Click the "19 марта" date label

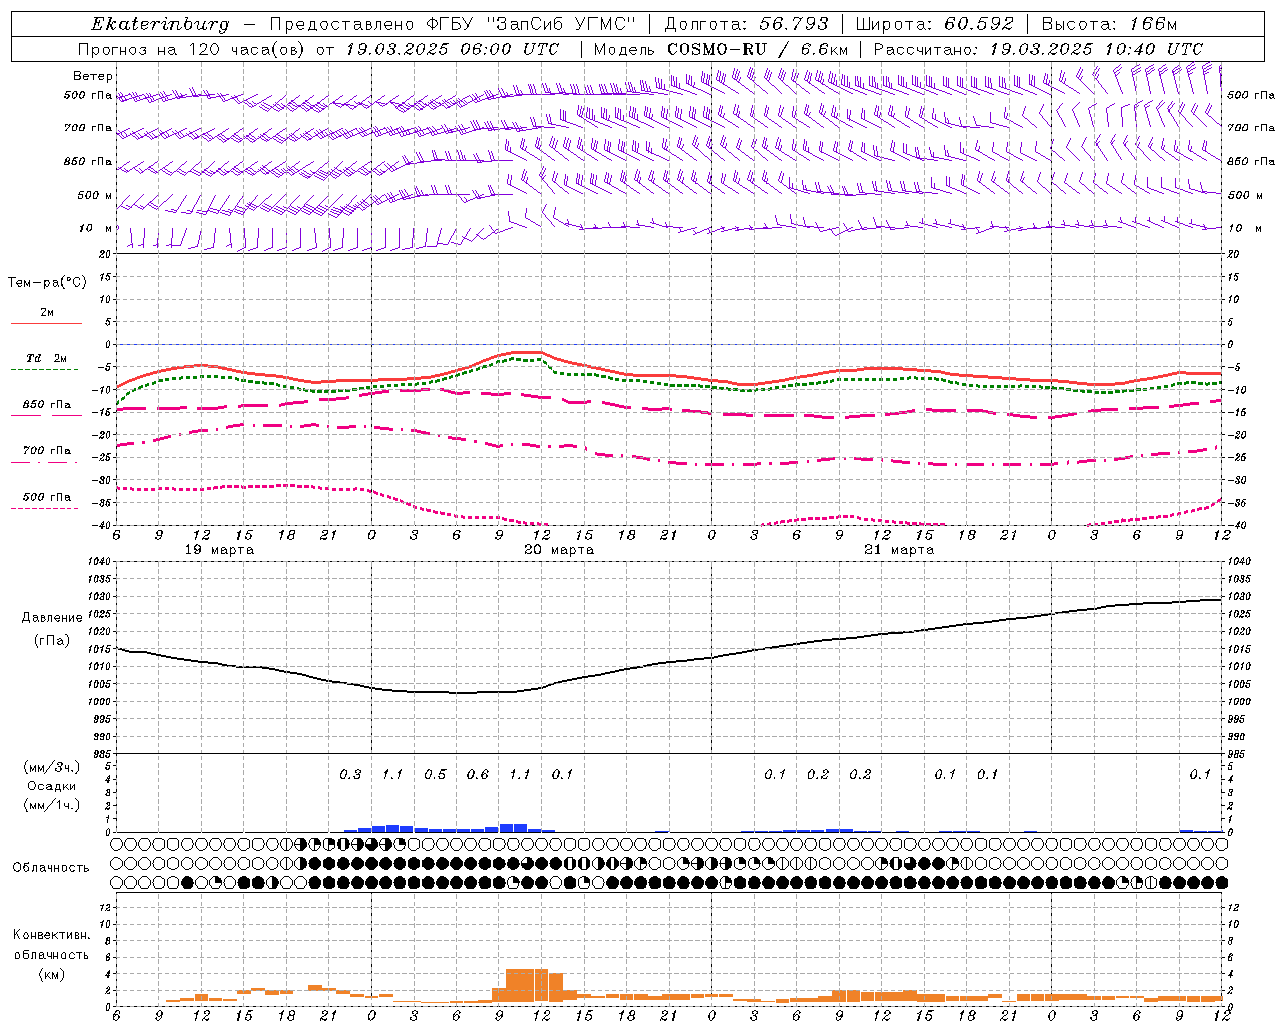pos(220,550)
